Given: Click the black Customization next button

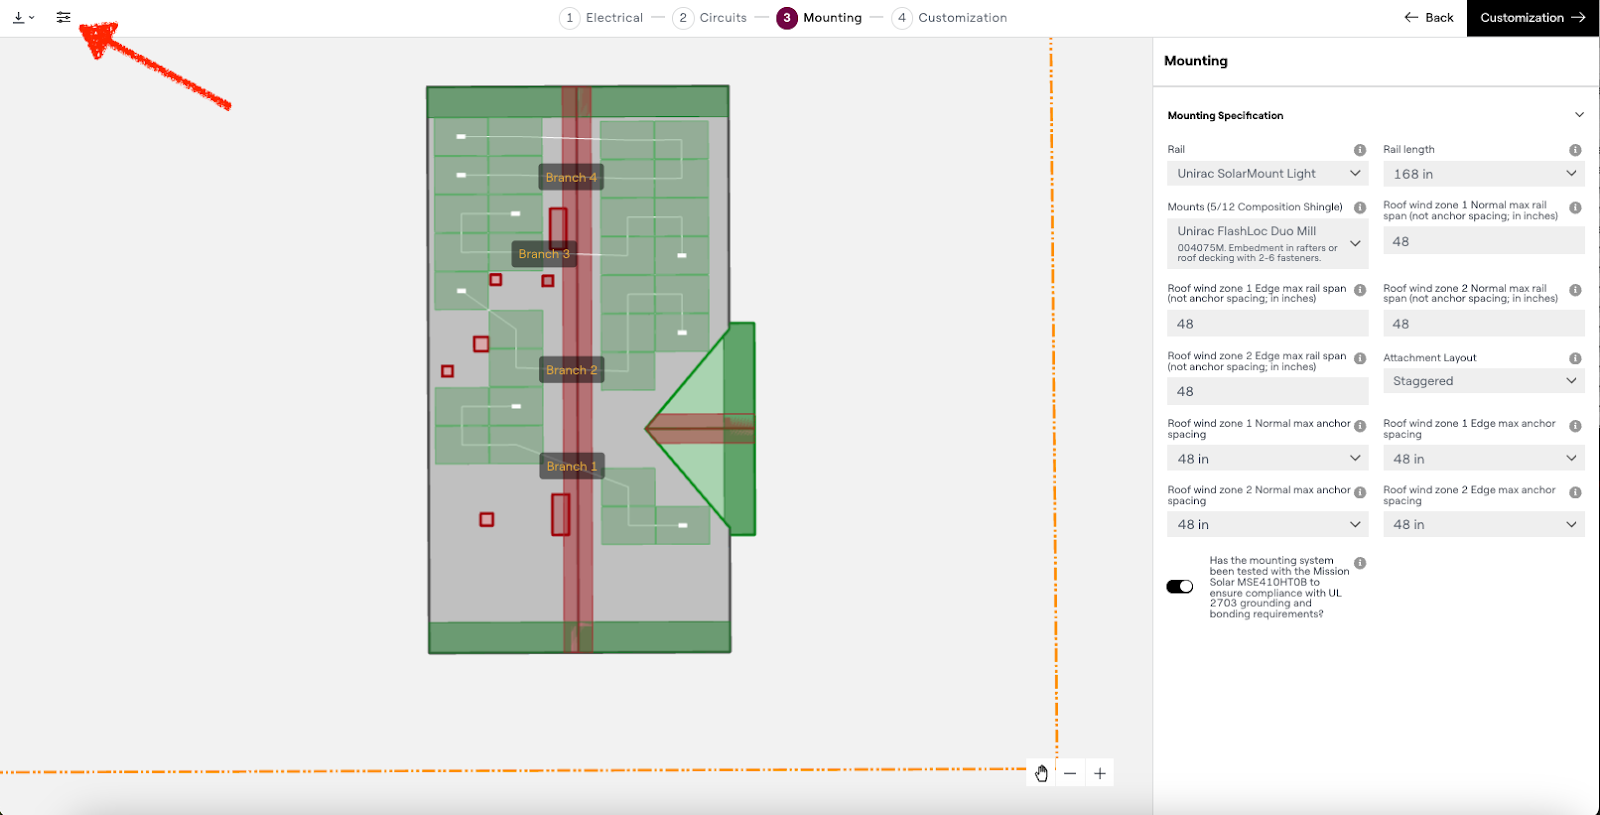Looking at the screenshot, I should click(x=1532, y=18).
